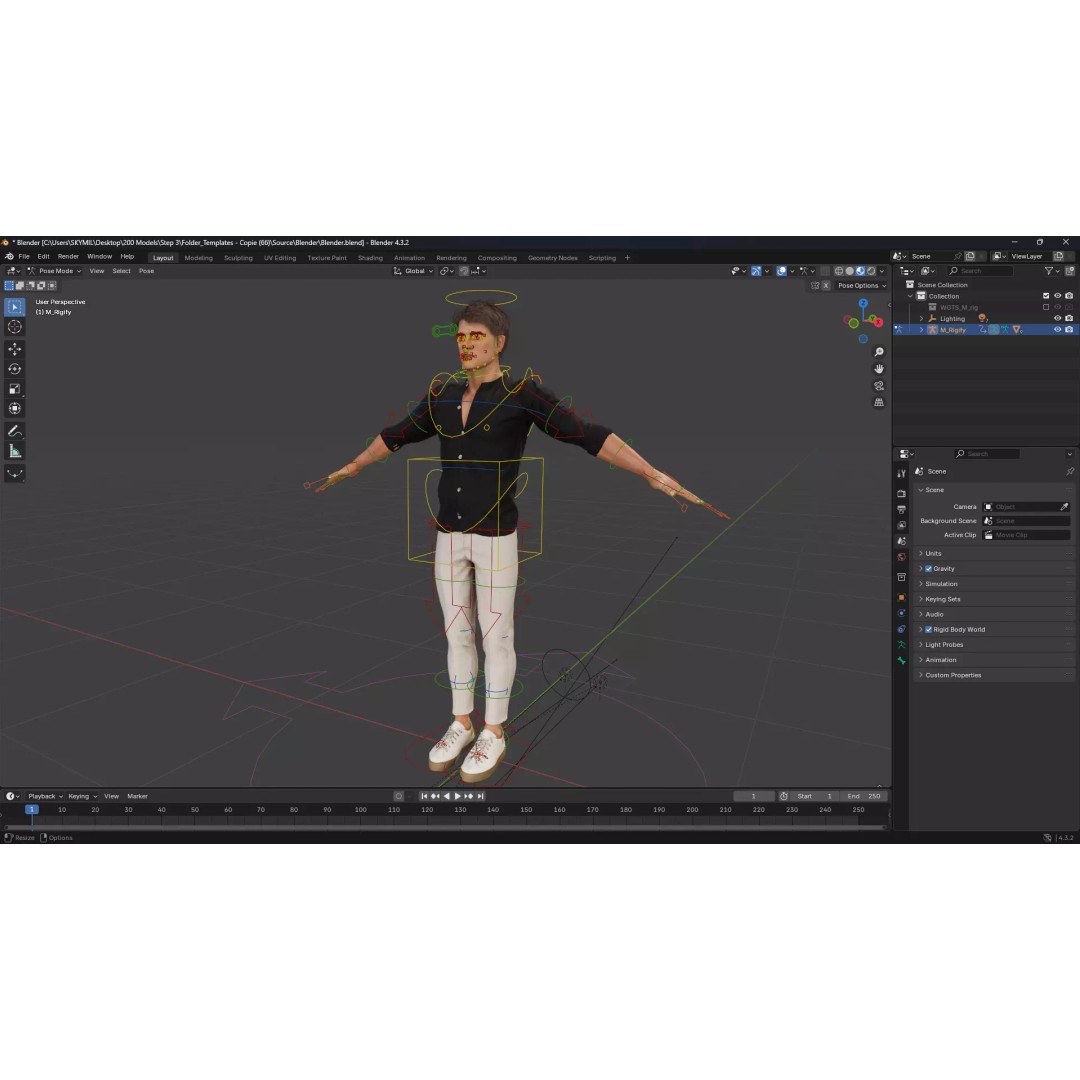Switch to Animation workspace tab

pyautogui.click(x=409, y=258)
